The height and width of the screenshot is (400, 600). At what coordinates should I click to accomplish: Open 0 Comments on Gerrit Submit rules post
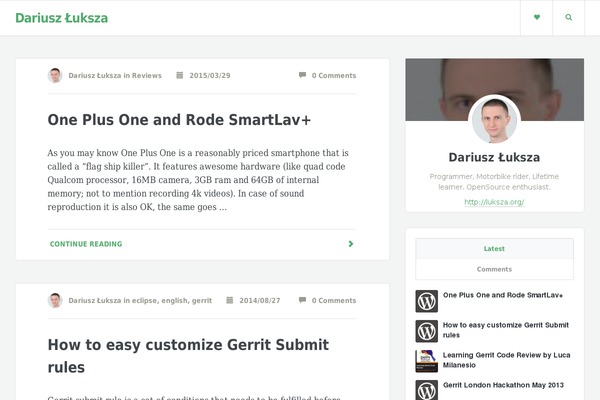pos(334,300)
